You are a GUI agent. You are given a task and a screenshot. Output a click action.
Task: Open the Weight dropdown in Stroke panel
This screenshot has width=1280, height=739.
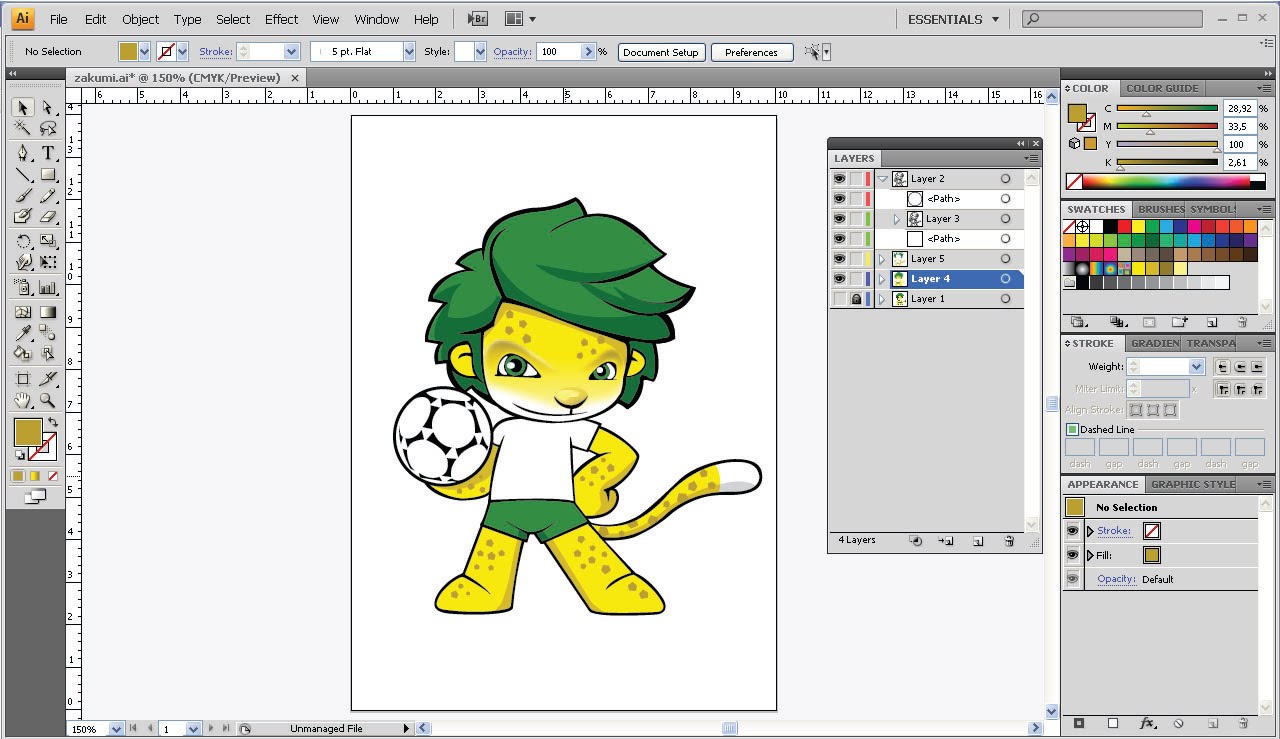point(1196,367)
